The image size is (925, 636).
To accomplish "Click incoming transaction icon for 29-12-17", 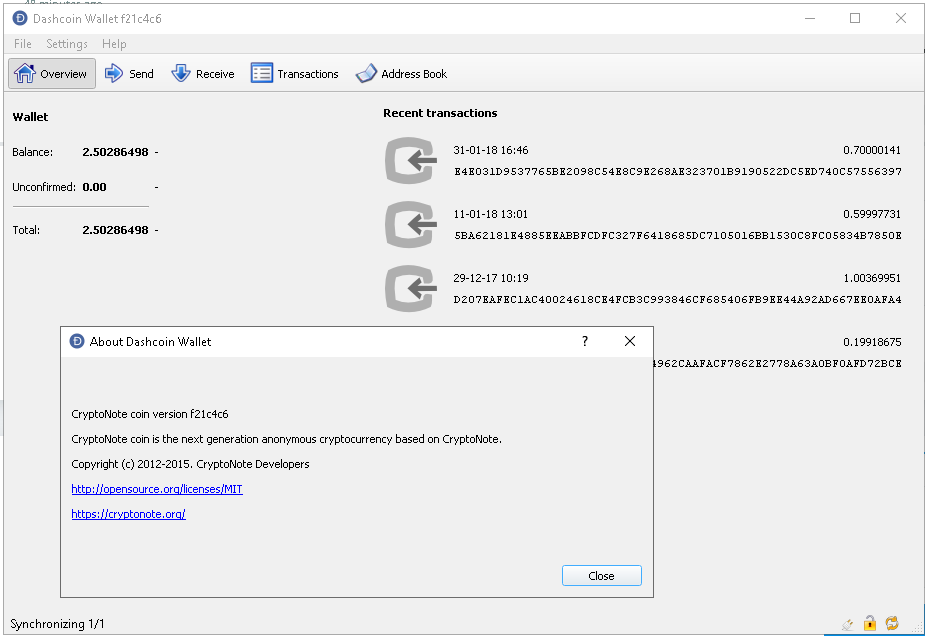I will coord(411,289).
